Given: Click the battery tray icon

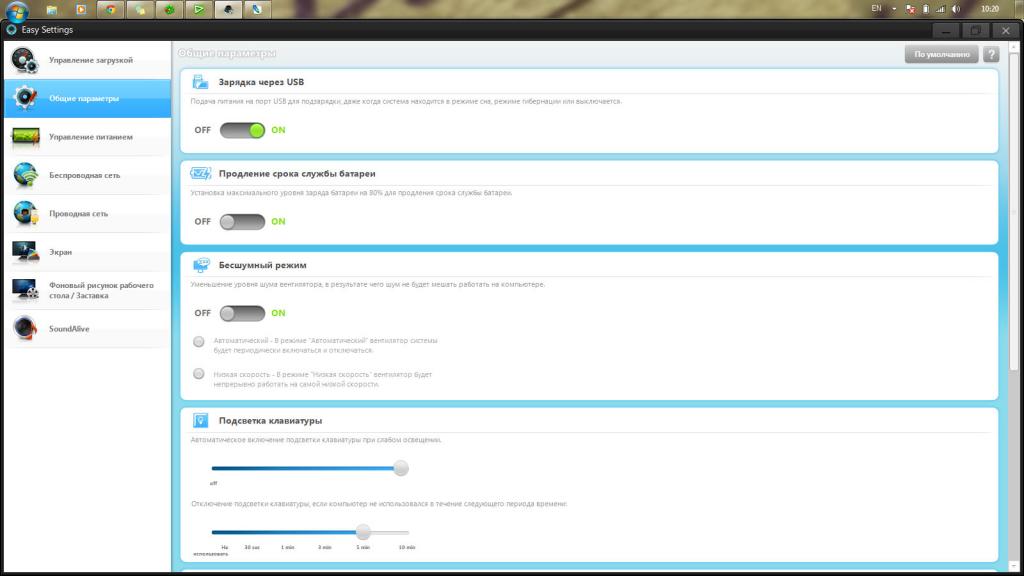Looking at the screenshot, I should 925,9.
